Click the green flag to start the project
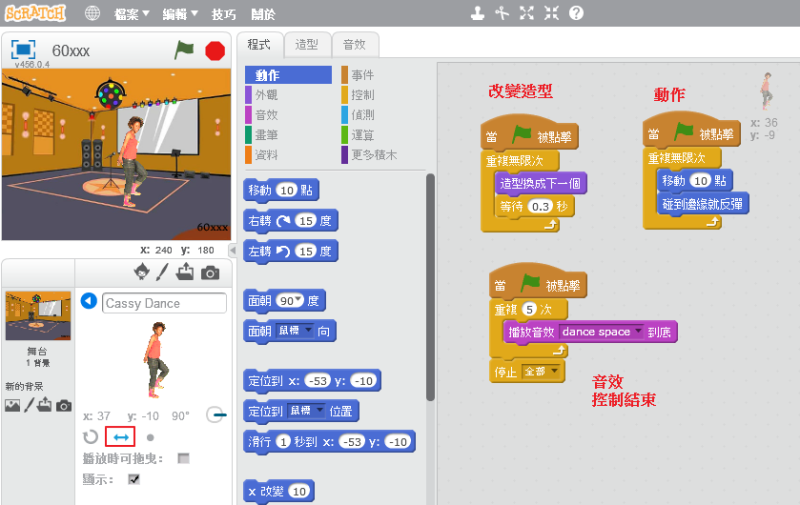The width and height of the screenshot is (800, 505). (x=184, y=50)
